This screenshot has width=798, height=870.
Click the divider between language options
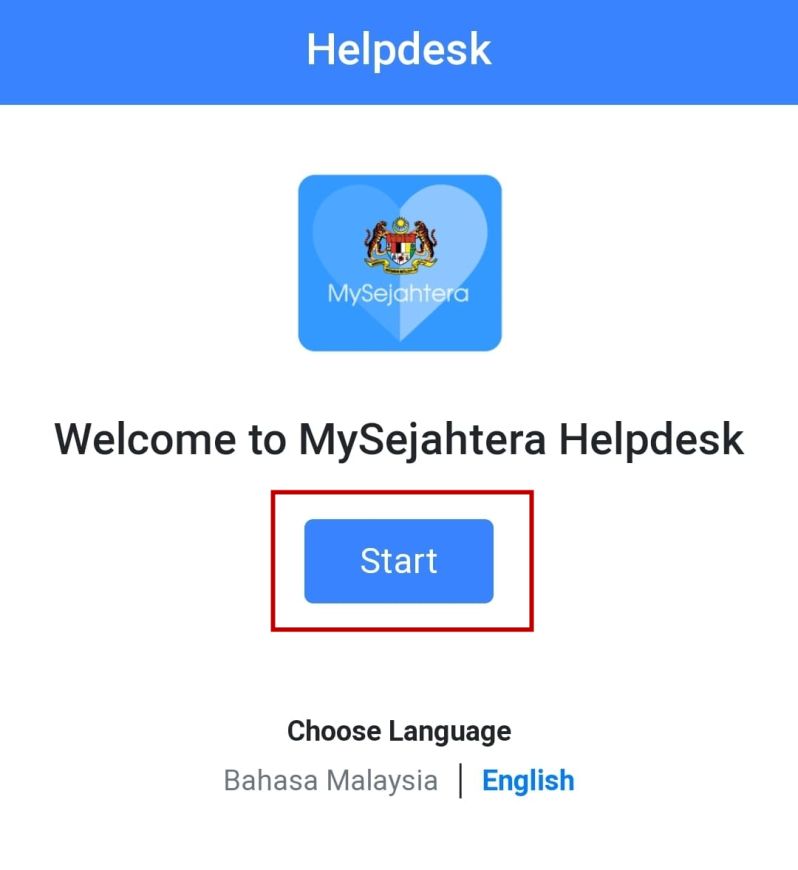(x=460, y=780)
